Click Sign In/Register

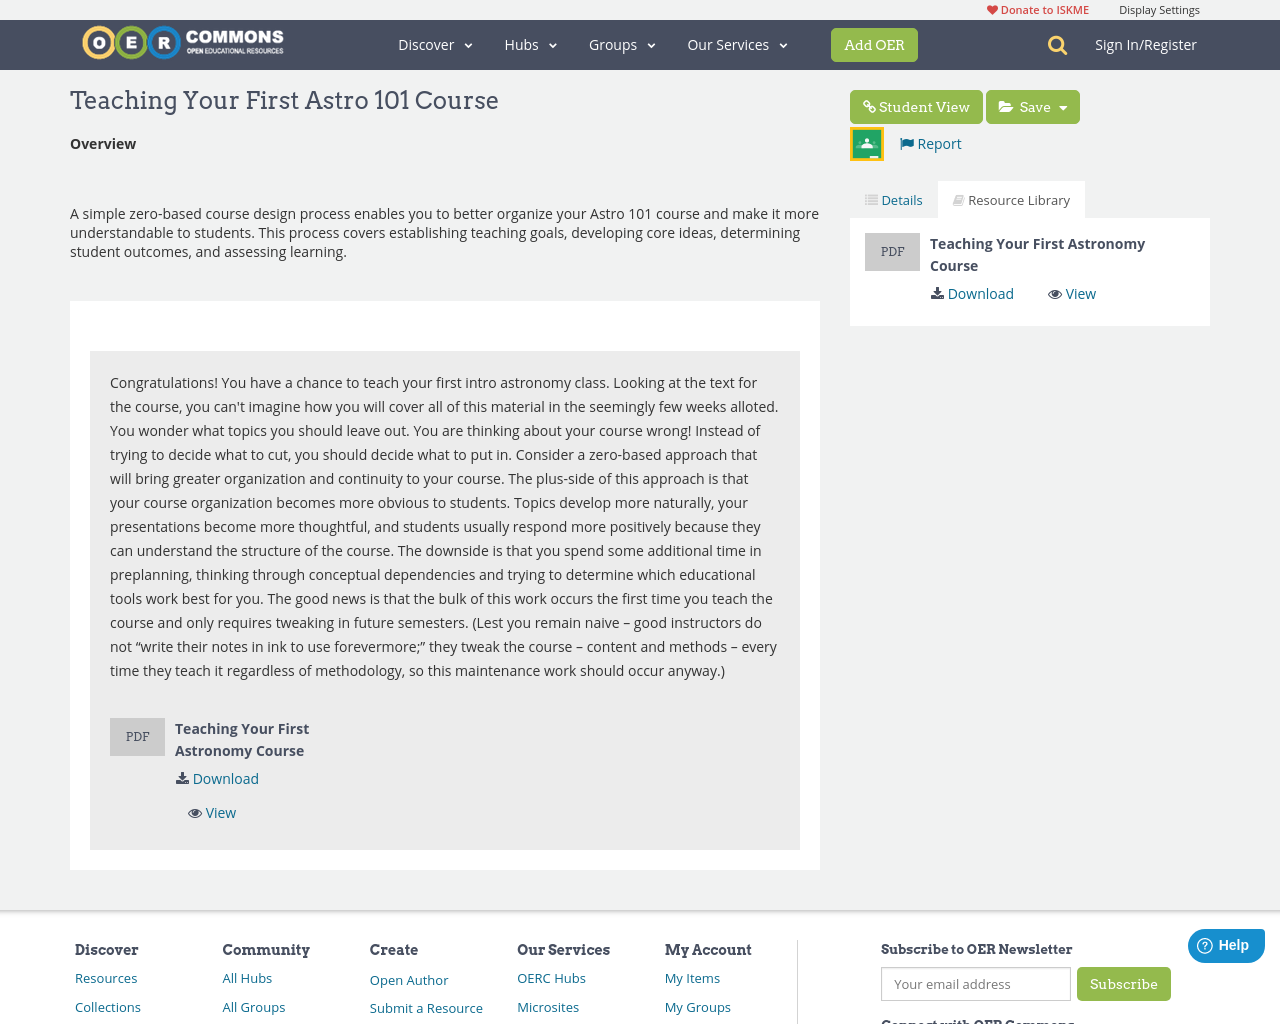(1146, 45)
